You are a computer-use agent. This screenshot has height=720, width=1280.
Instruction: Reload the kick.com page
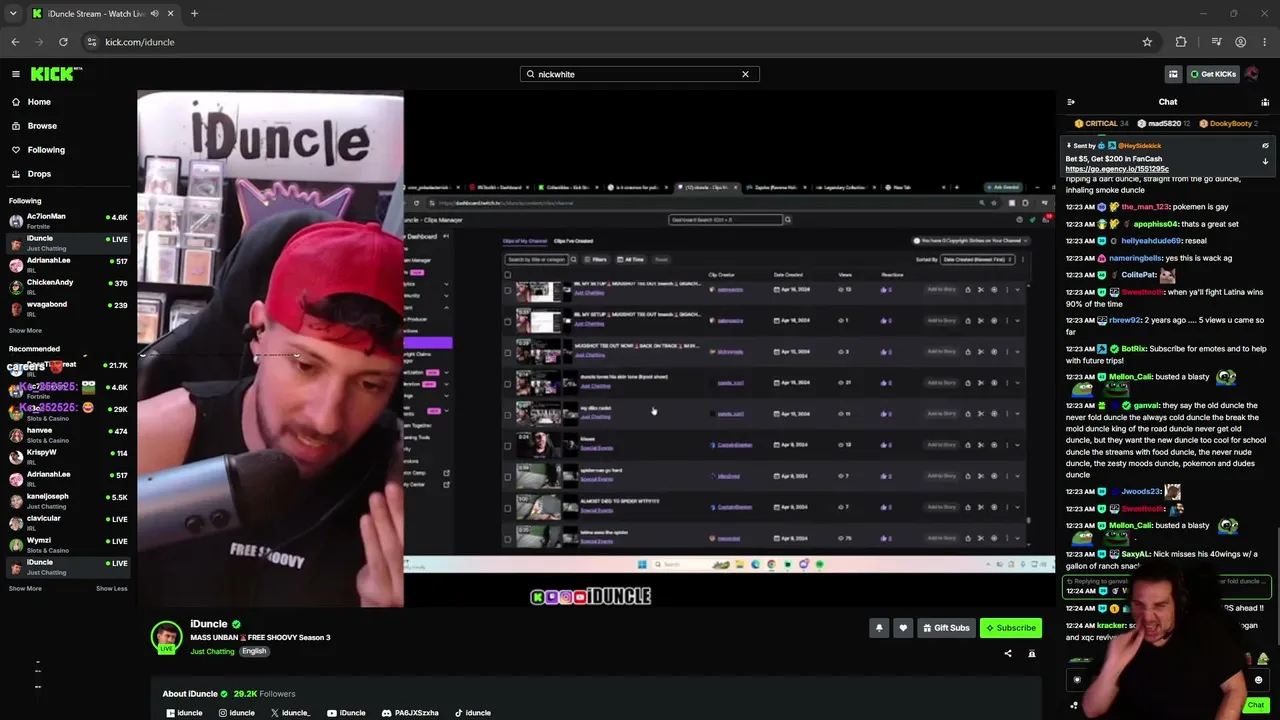[63, 42]
